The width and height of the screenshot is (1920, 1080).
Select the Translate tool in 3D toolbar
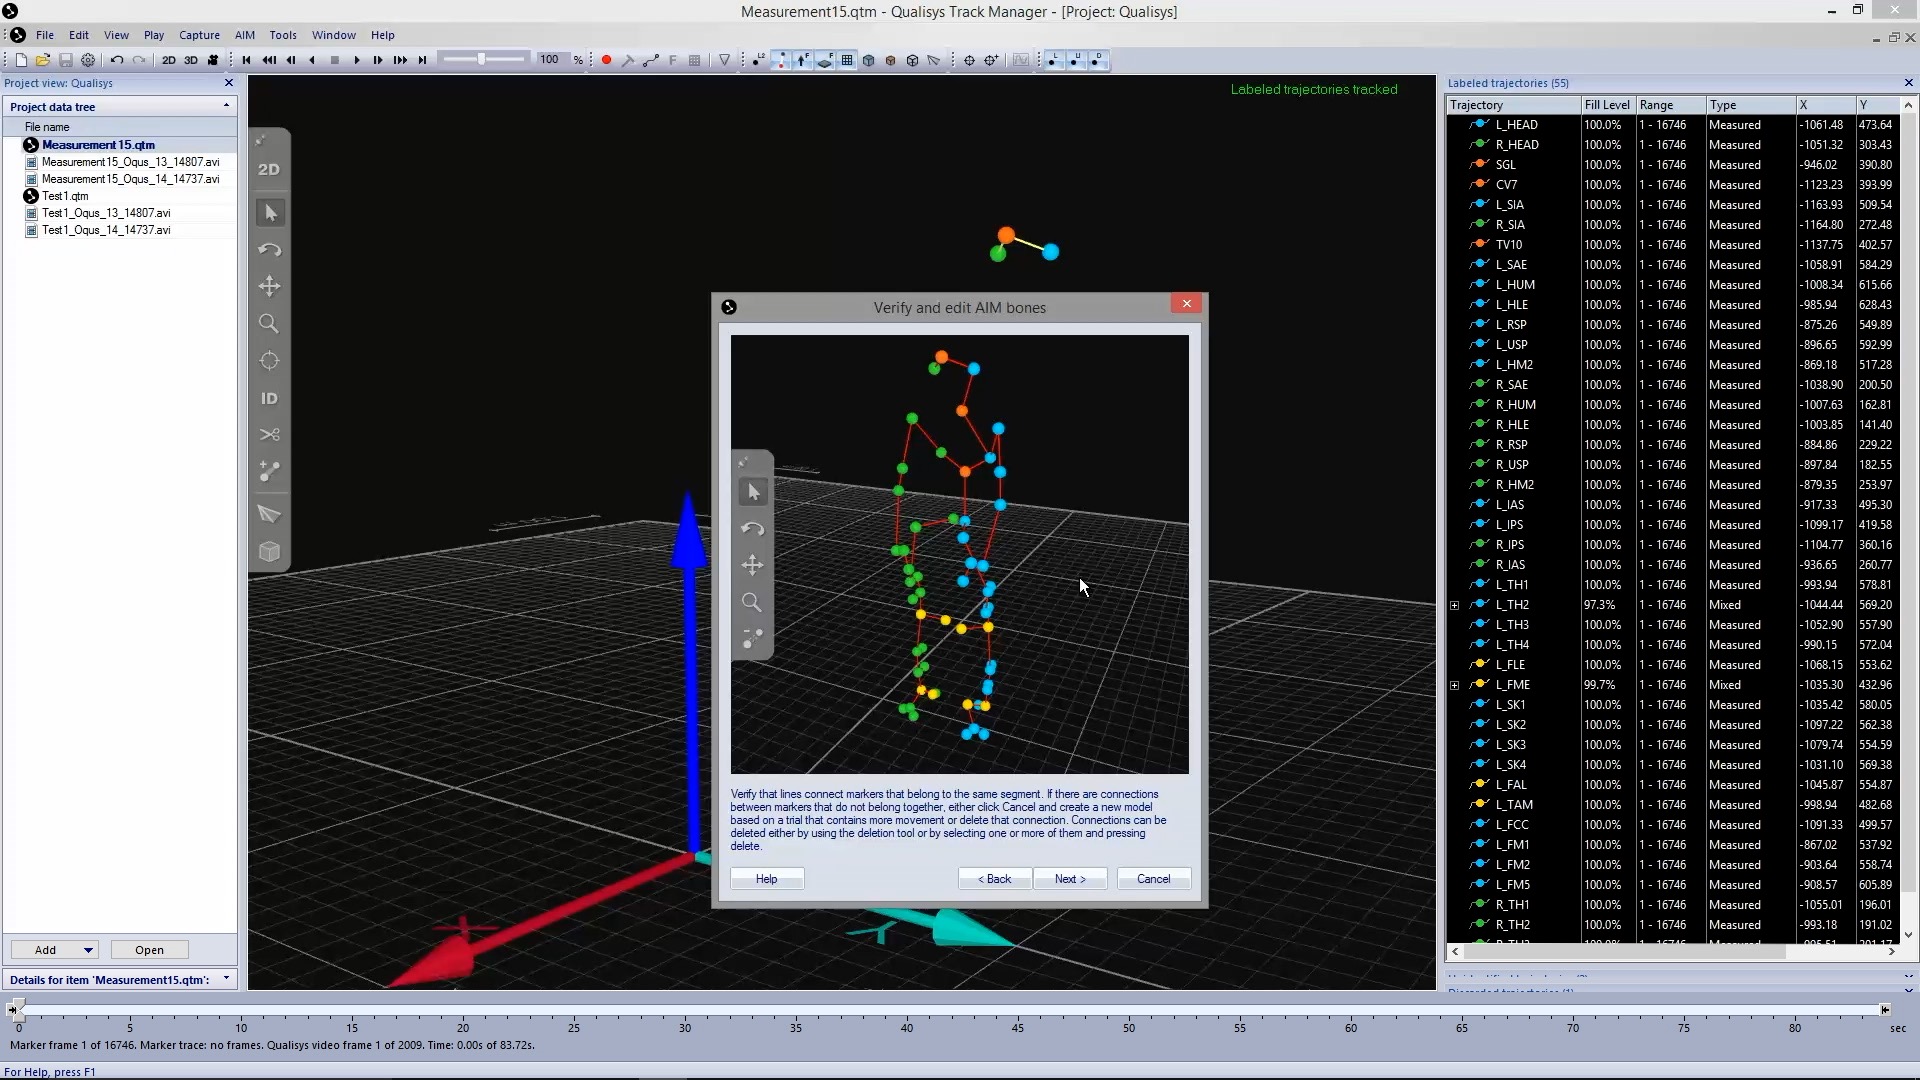[x=269, y=287]
